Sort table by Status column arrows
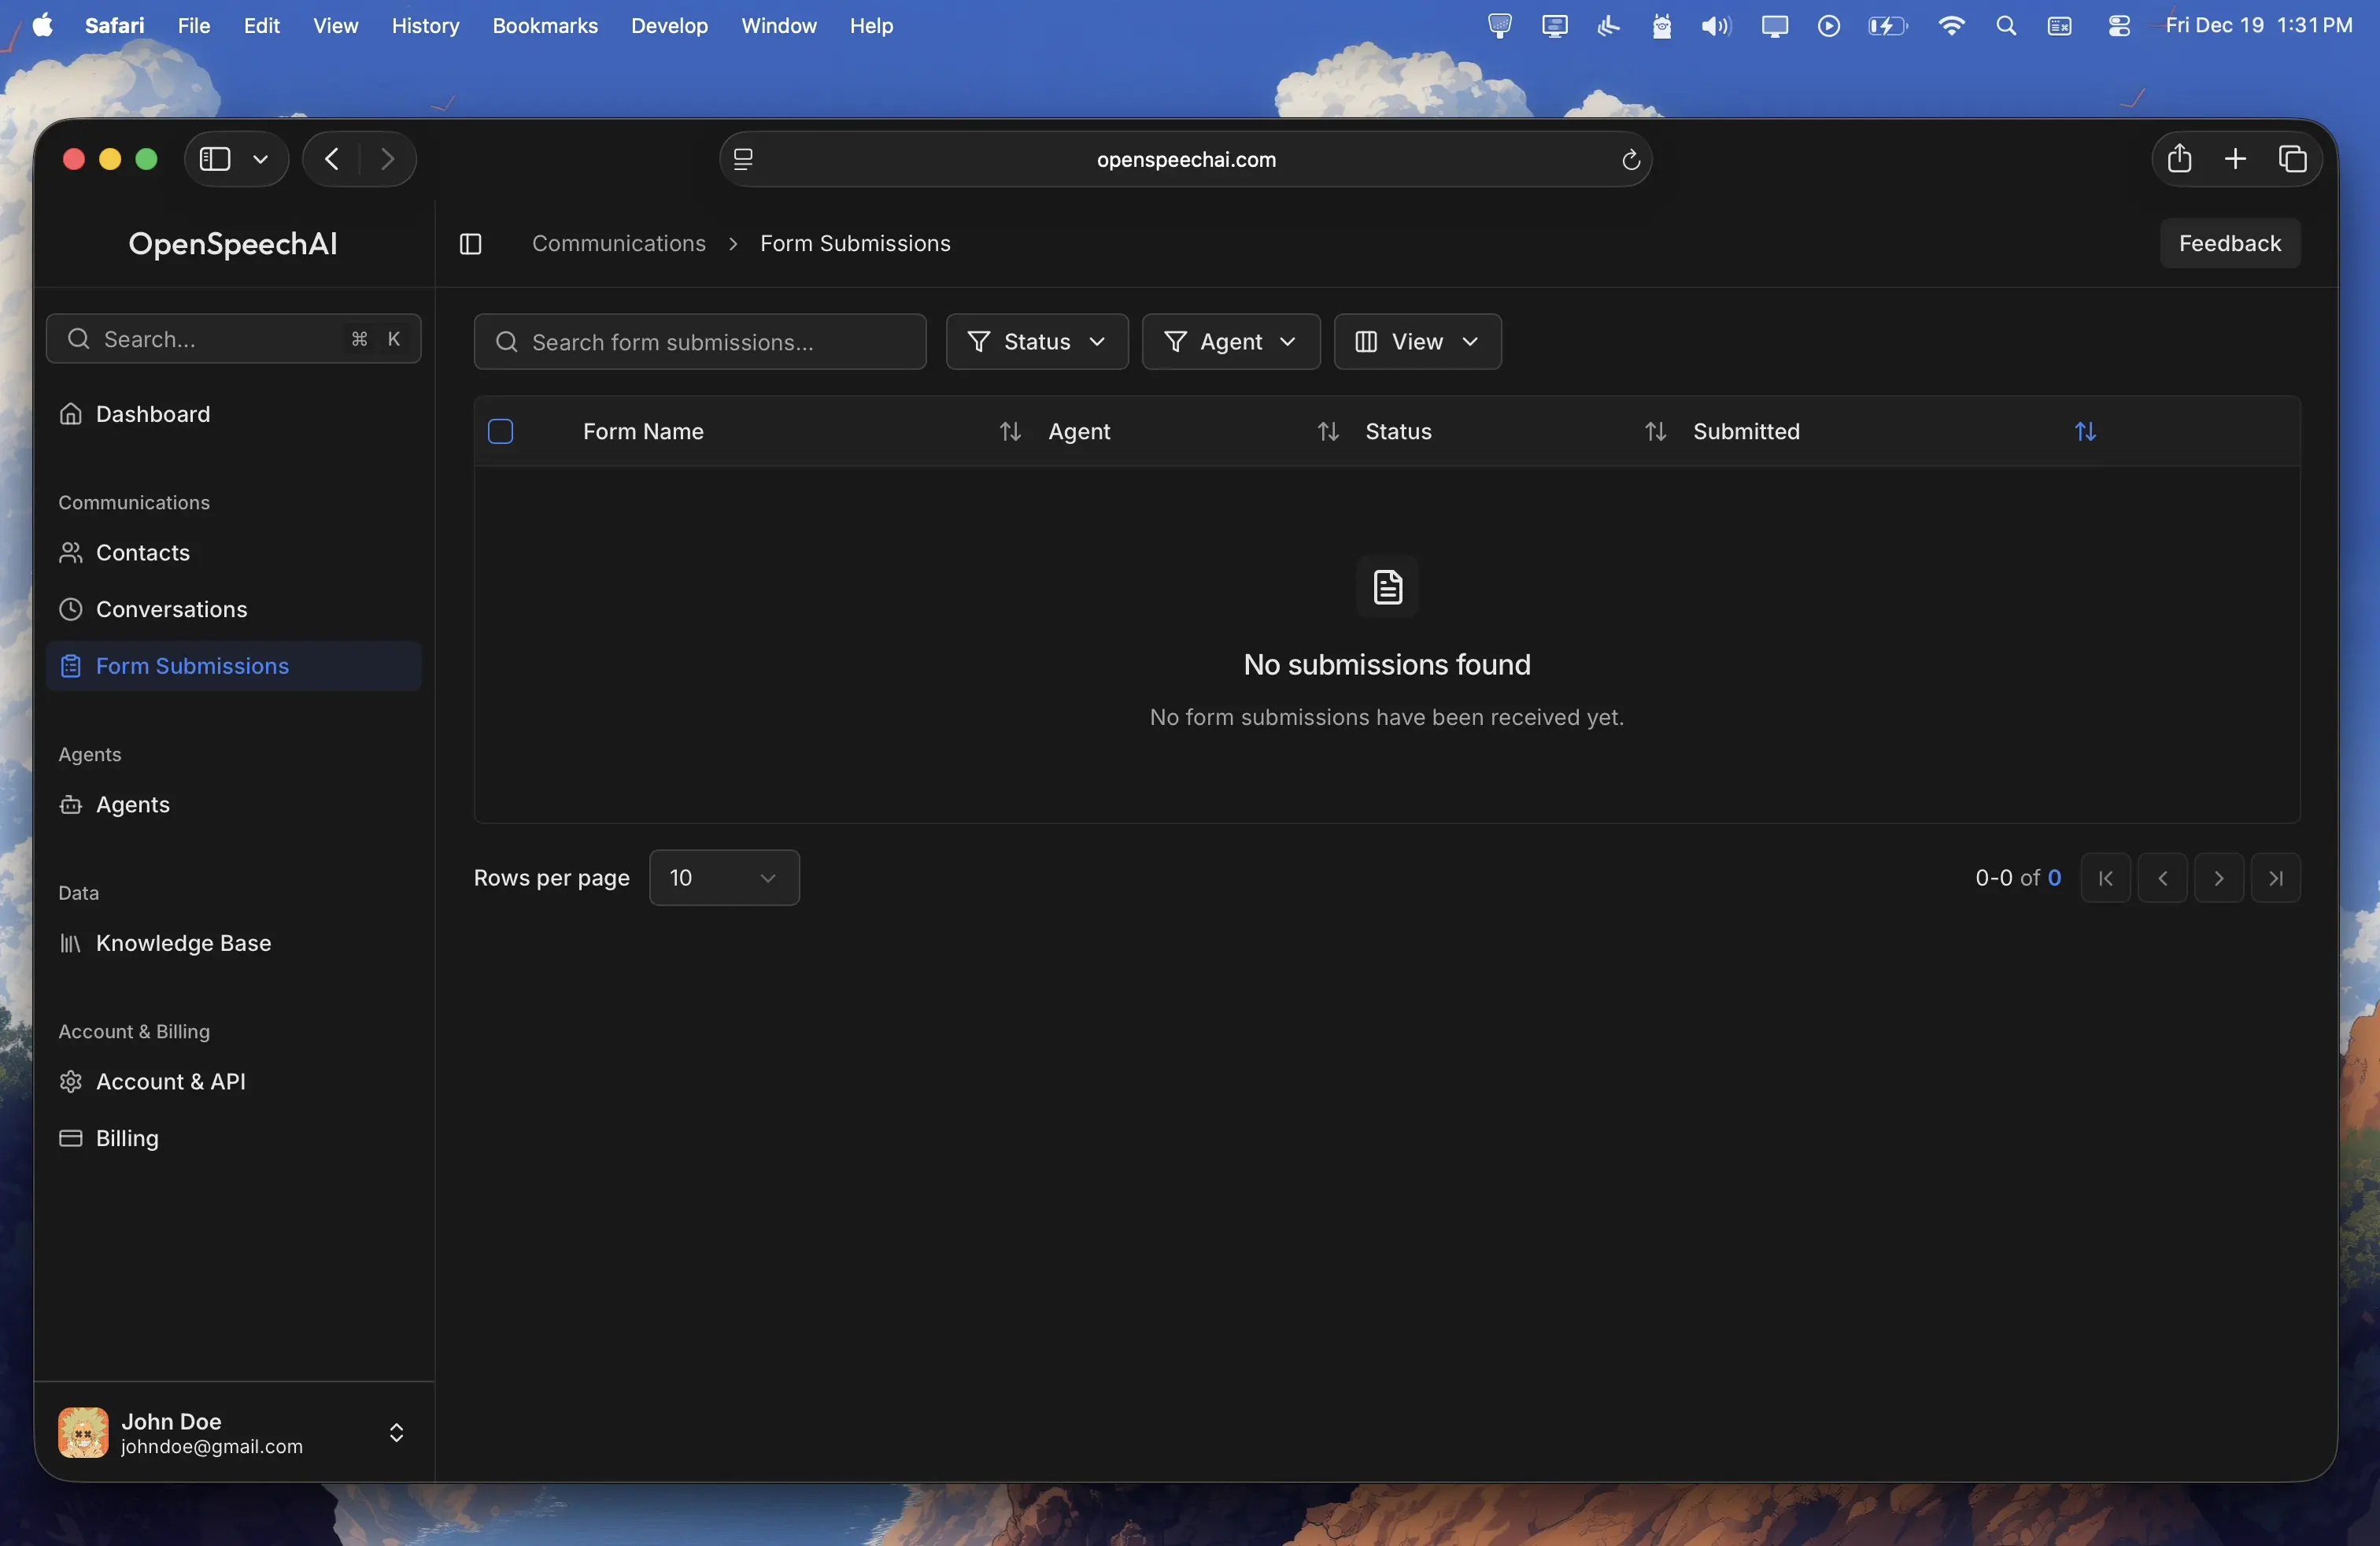 click(x=1656, y=432)
